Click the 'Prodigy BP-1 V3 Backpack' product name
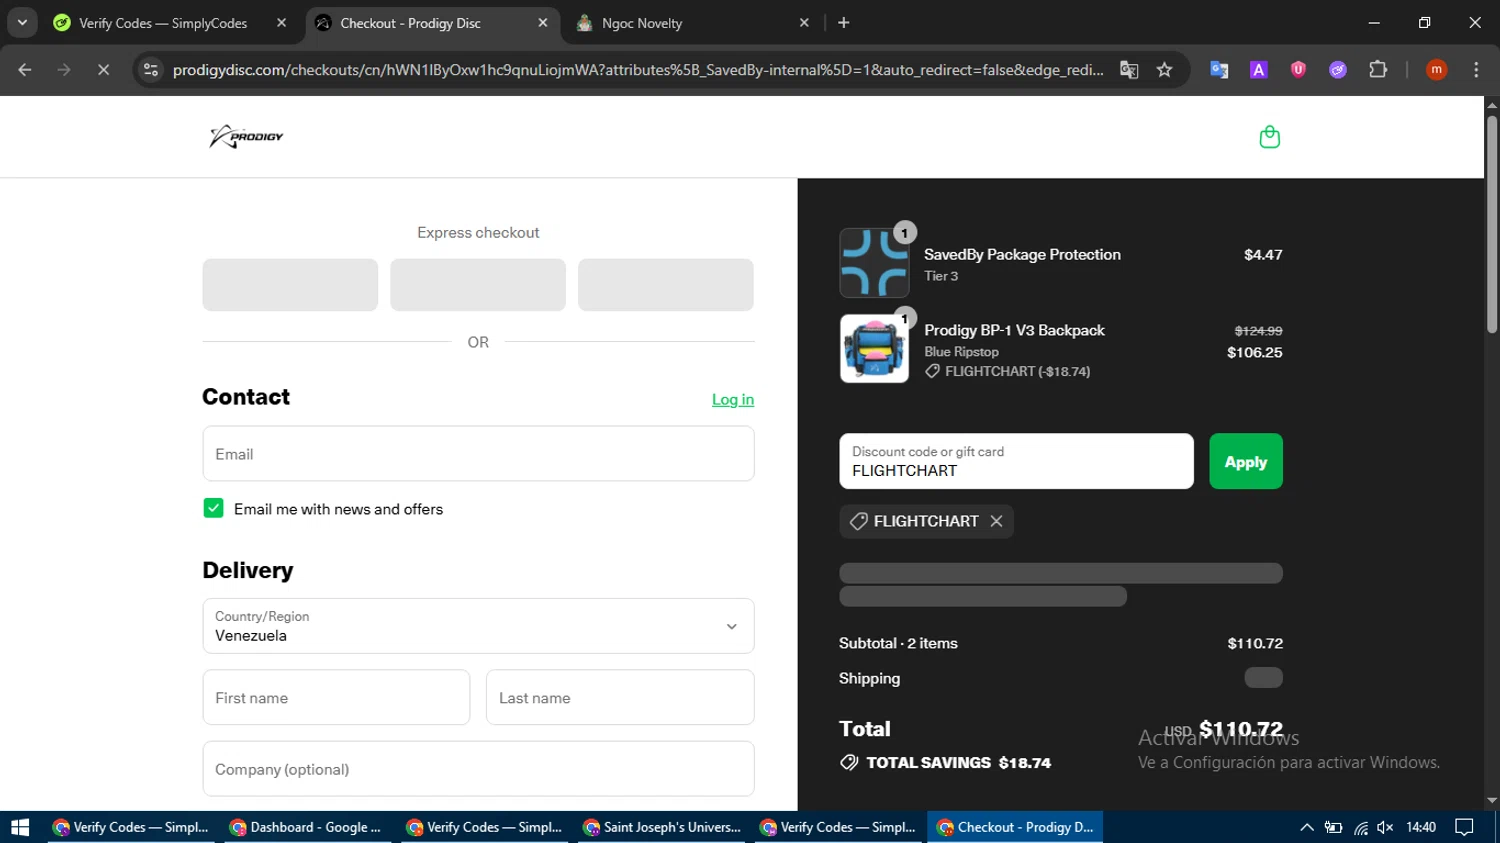 click(1014, 330)
